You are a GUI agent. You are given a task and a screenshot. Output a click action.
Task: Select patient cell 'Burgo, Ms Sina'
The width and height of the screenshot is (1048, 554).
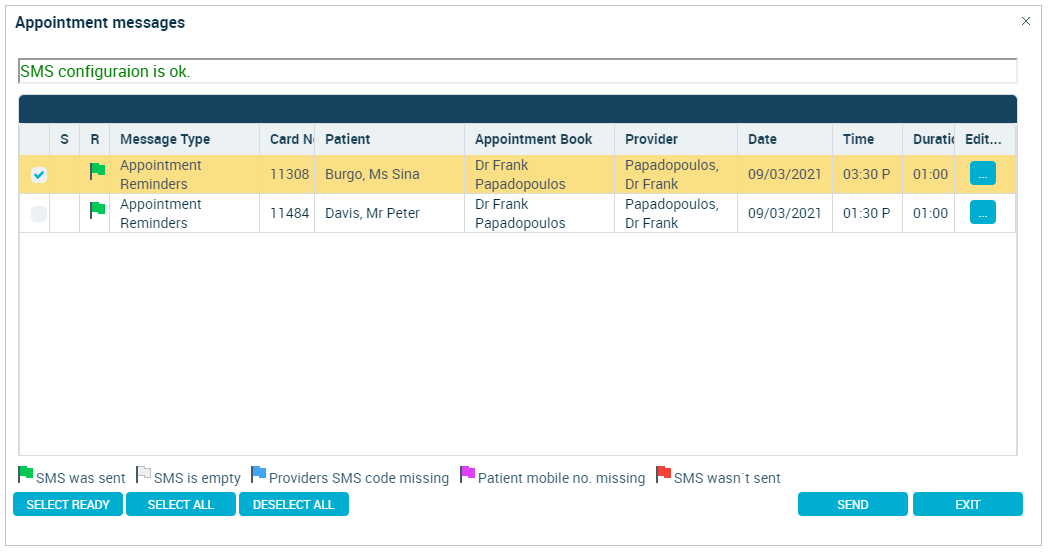(x=390, y=174)
